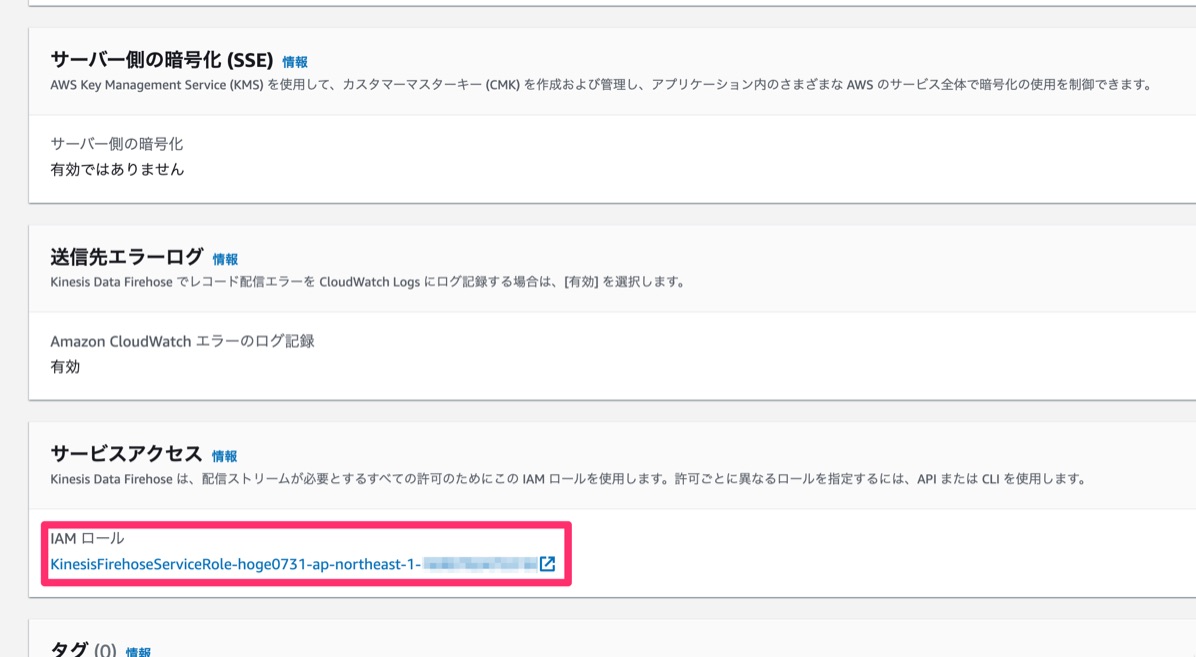Open 情報 help for タグ (0)

136,650
